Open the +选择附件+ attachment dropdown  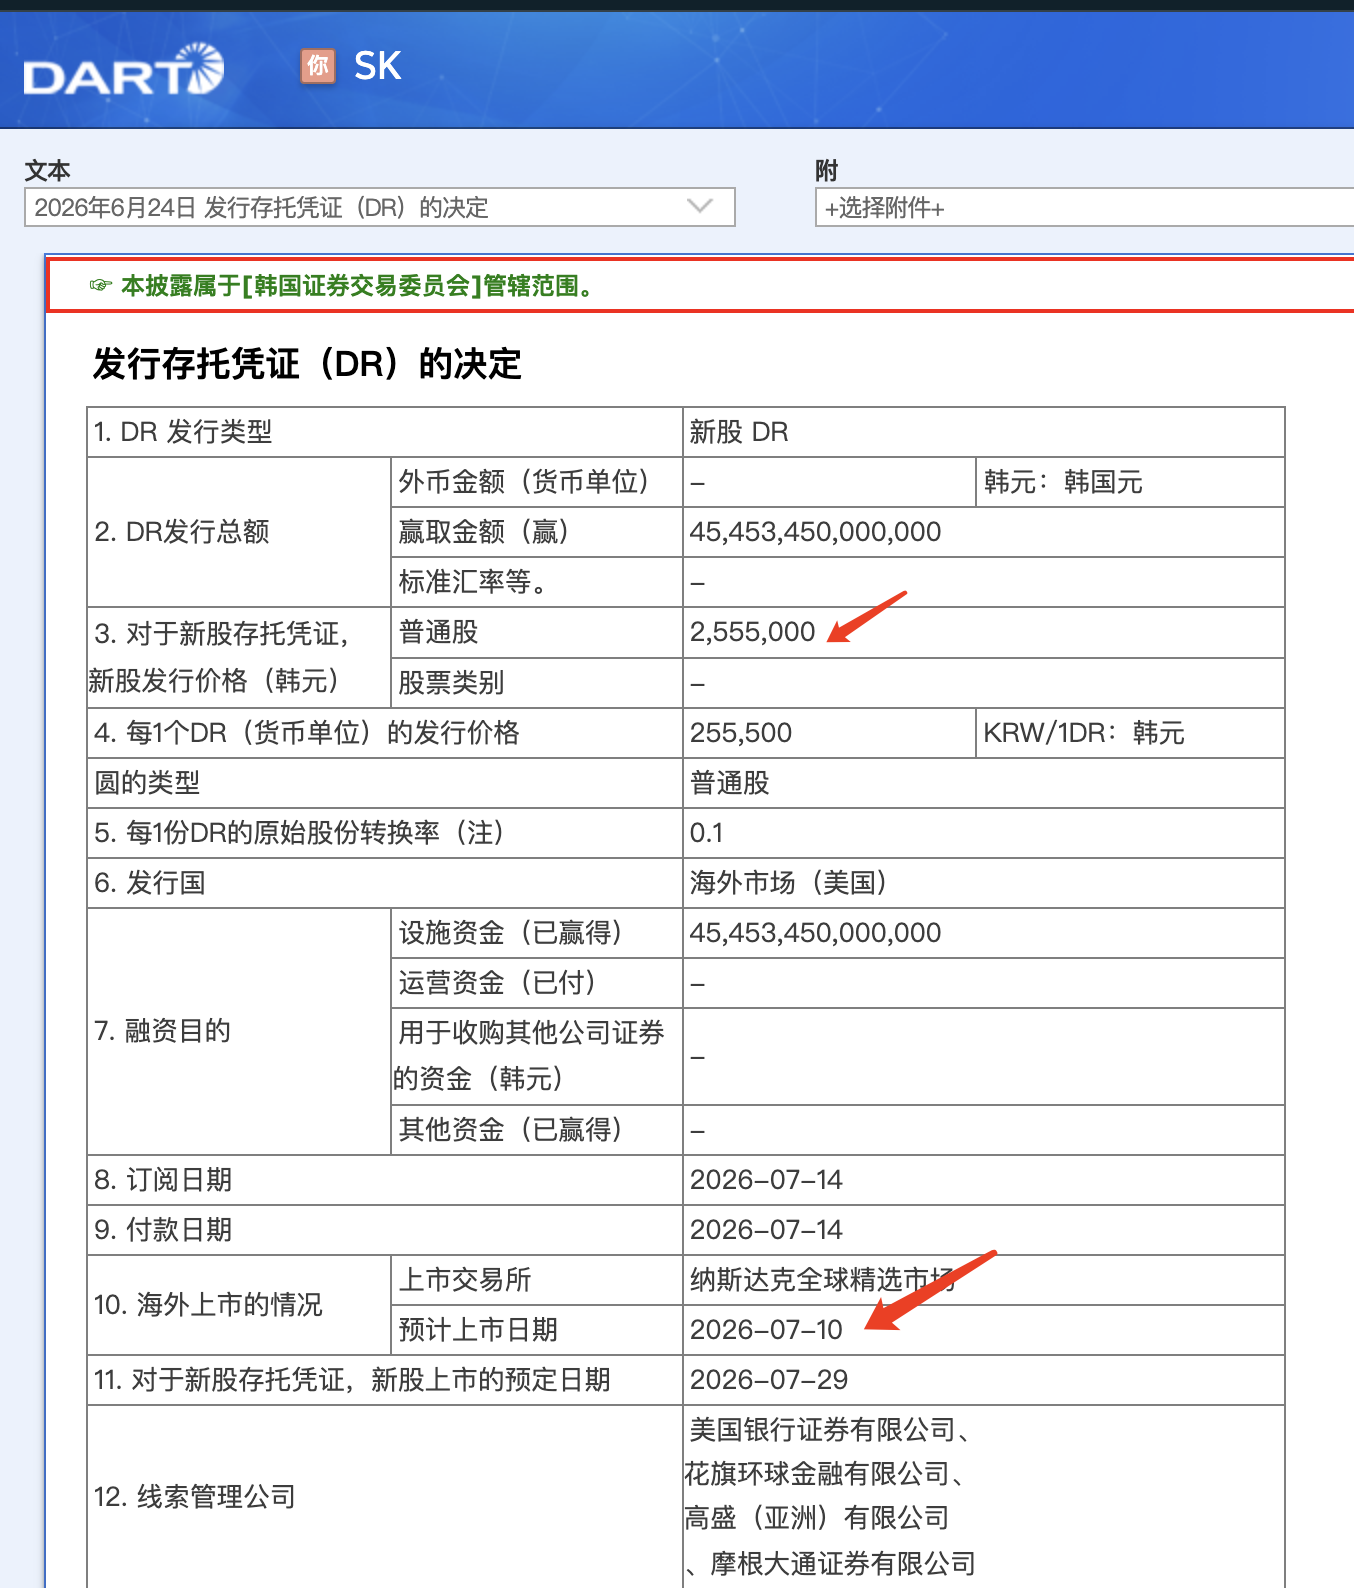pyautogui.click(x=1084, y=208)
